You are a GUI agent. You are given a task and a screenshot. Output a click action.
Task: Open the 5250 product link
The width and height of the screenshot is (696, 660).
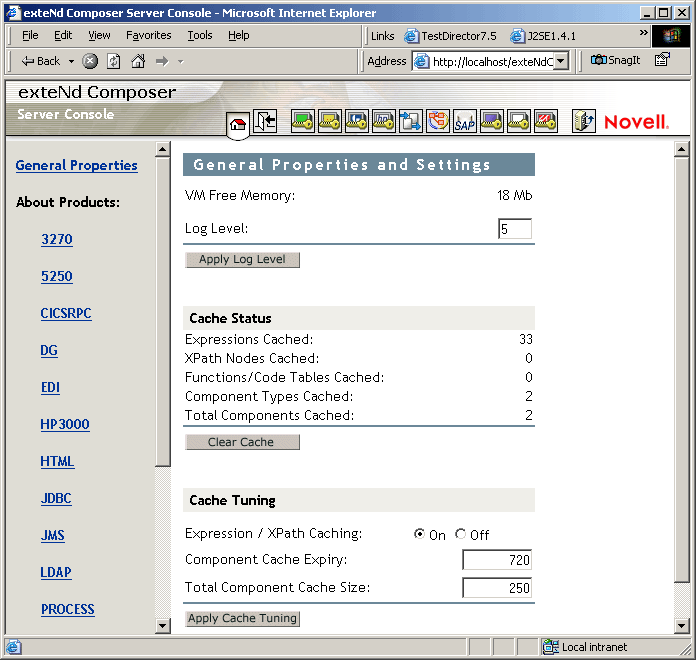coord(57,276)
